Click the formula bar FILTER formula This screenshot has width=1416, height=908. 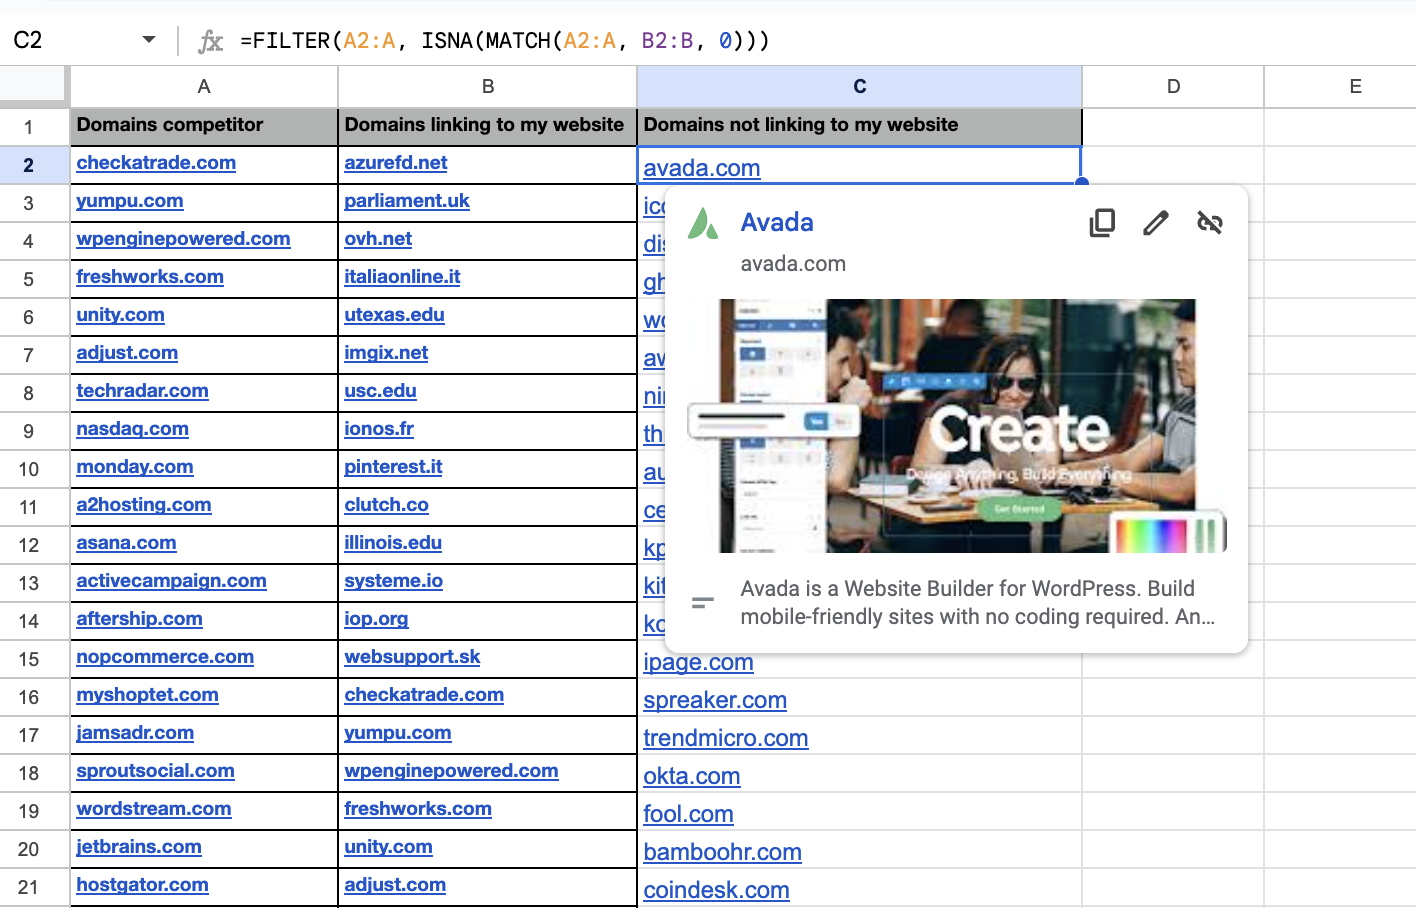(x=505, y=41)
